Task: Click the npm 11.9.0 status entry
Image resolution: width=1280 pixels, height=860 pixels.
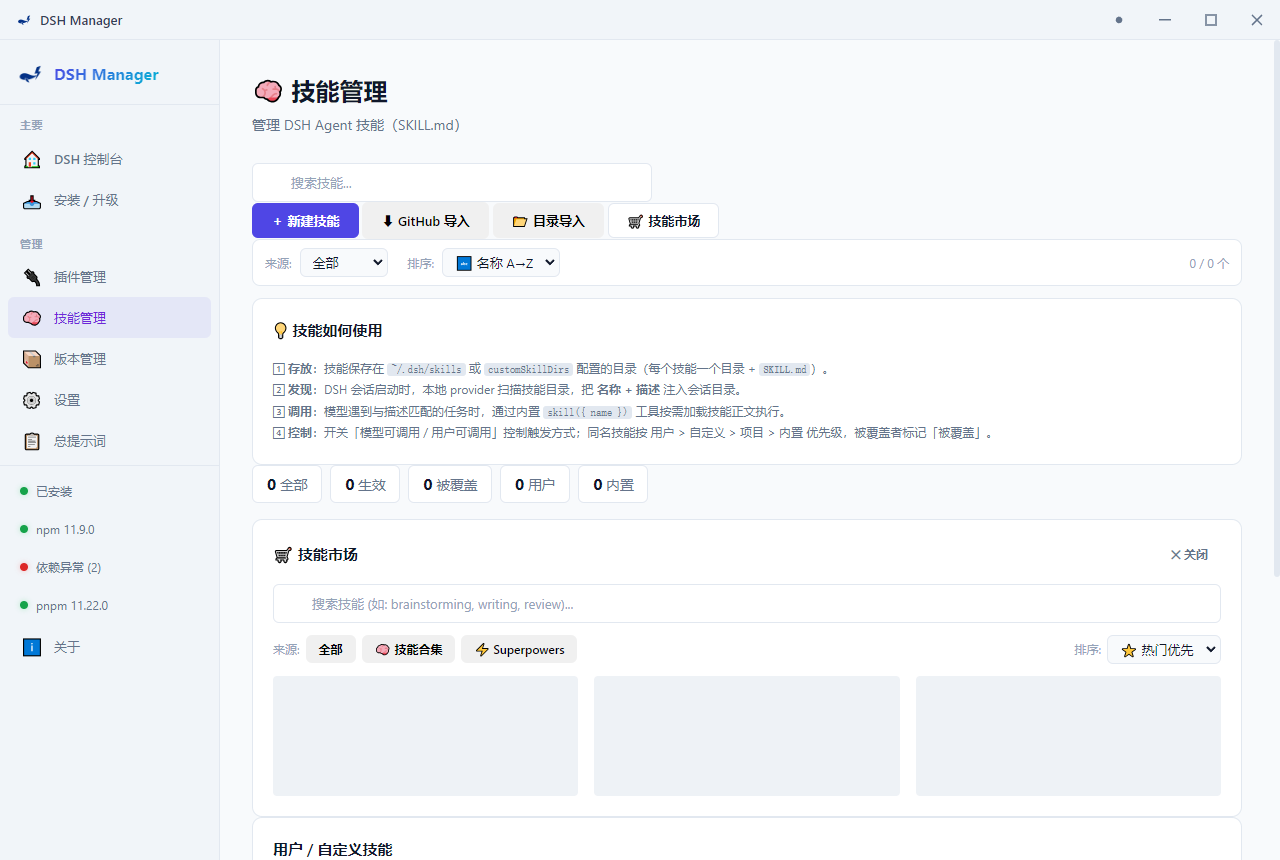Action: (57, 530)
